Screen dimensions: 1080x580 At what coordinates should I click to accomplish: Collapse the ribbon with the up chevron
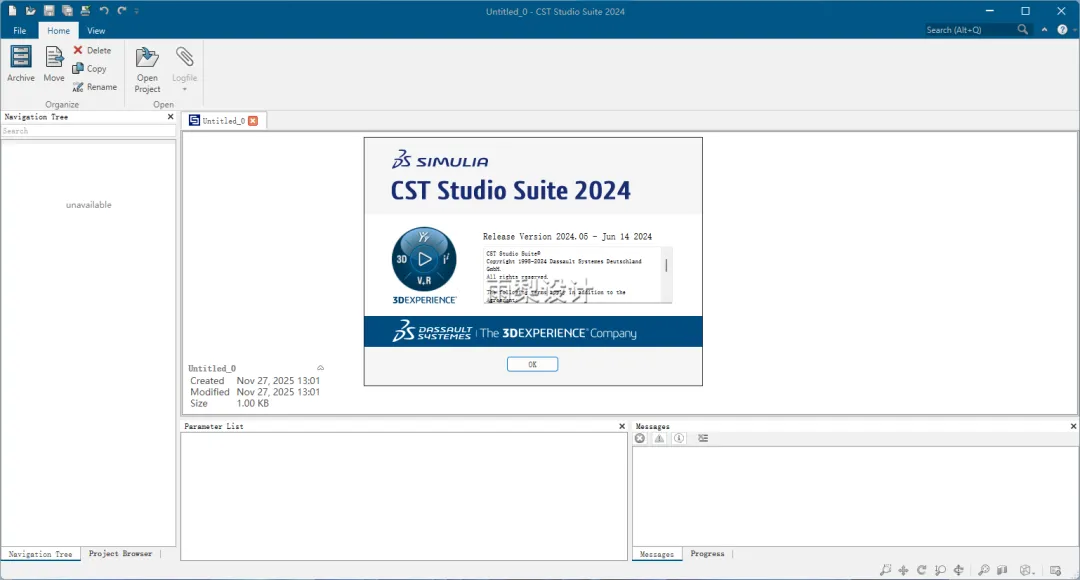pyautogui.click(x=1045, y=30)
